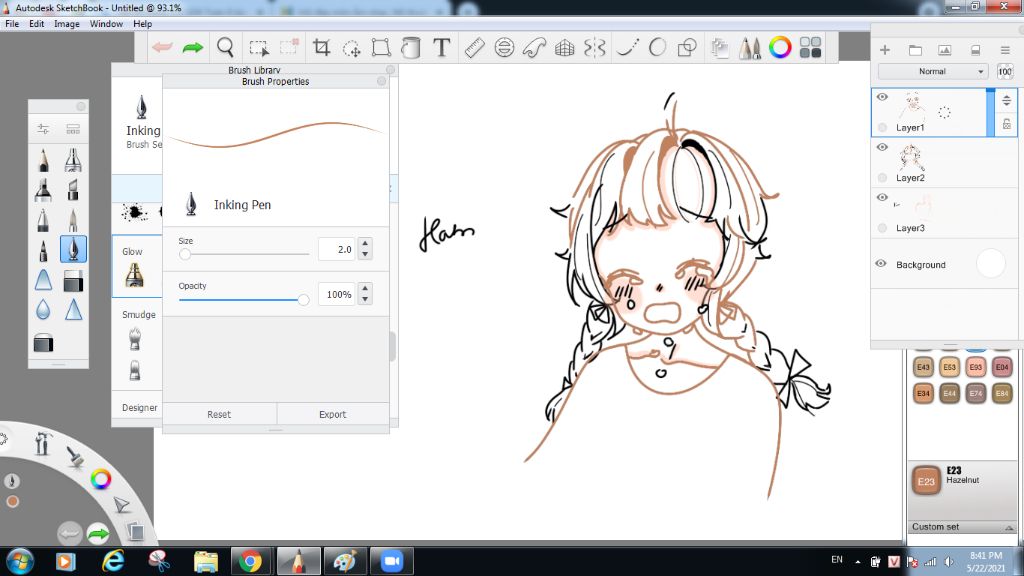
Task: Open the Edit menu
Action: 37,24
